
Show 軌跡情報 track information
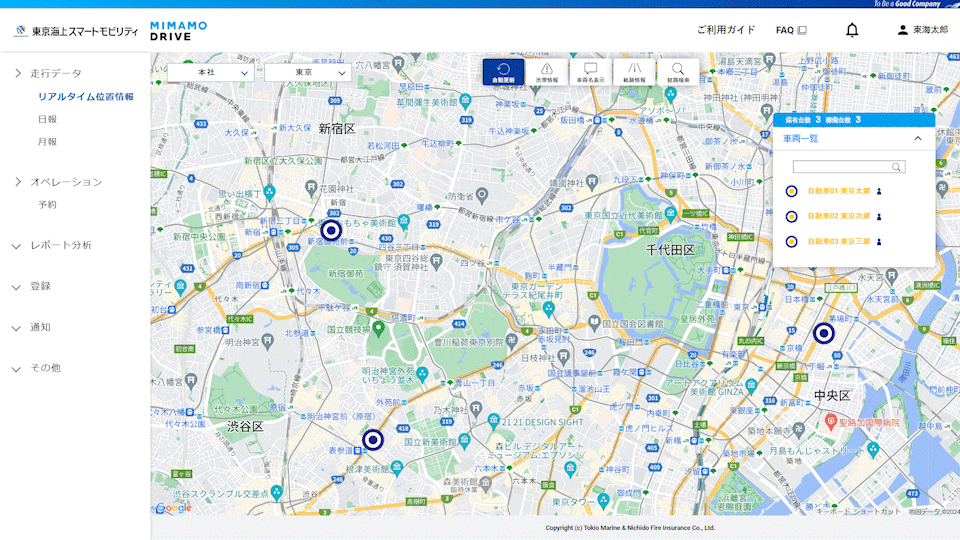[x=634, y=72]
